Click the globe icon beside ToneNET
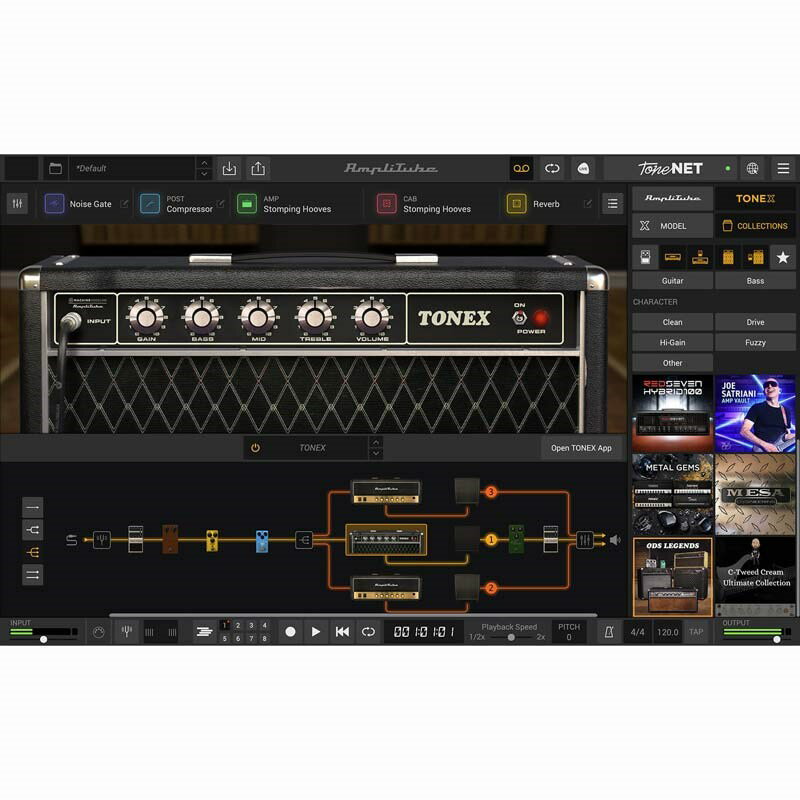Image resolution: width=800 pixels, height=800 pixels. [752, 168]
